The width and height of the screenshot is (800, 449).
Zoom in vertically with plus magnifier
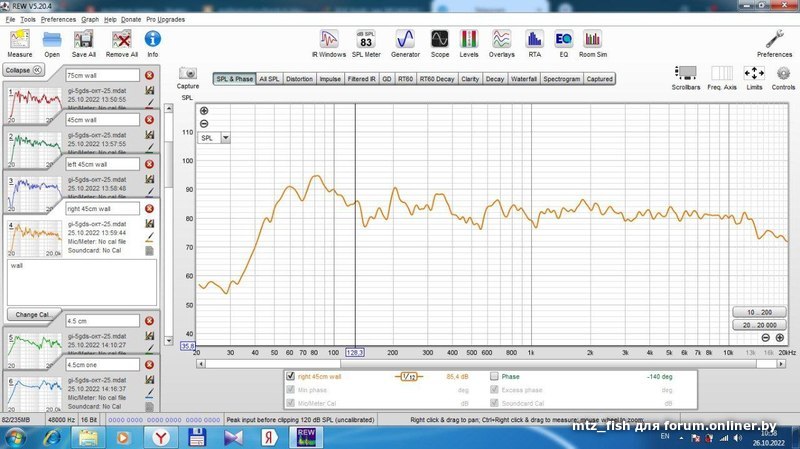point(204,111)
